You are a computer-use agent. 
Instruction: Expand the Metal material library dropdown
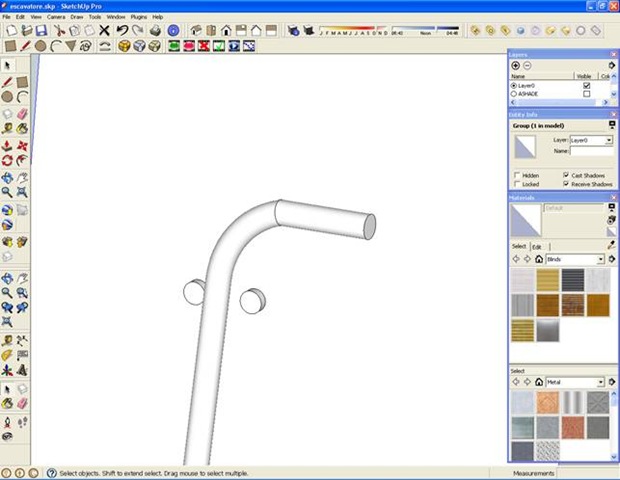pyautogui.click(x=600, y=382)
